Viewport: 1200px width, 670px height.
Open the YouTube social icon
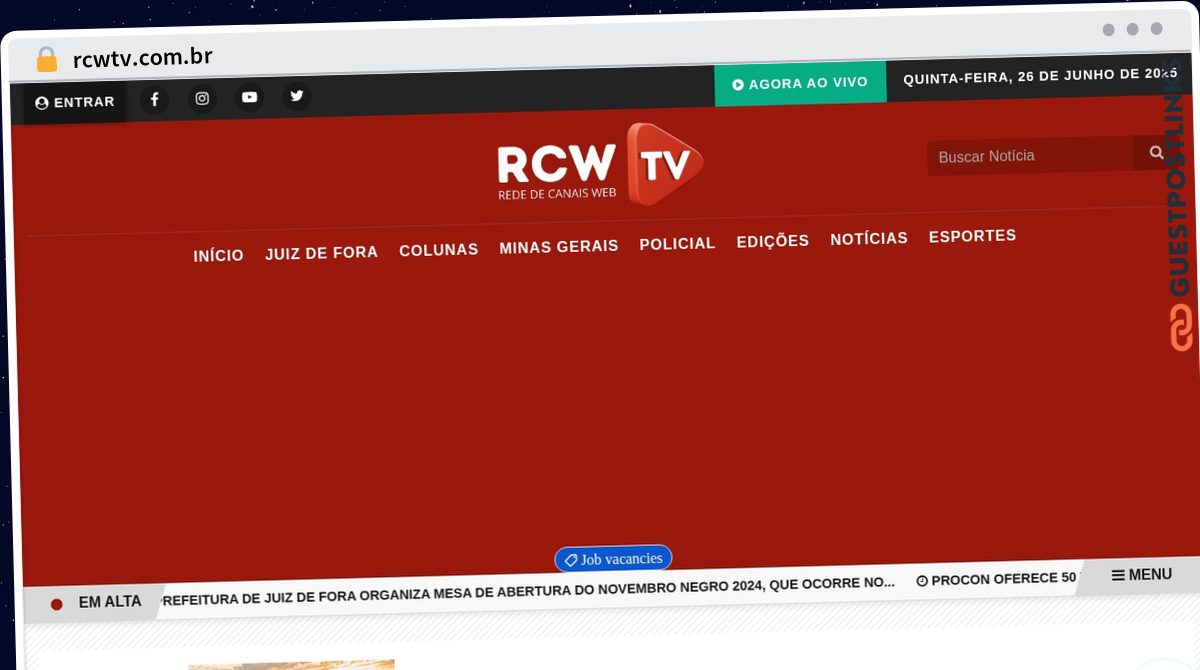pos(249,97)
